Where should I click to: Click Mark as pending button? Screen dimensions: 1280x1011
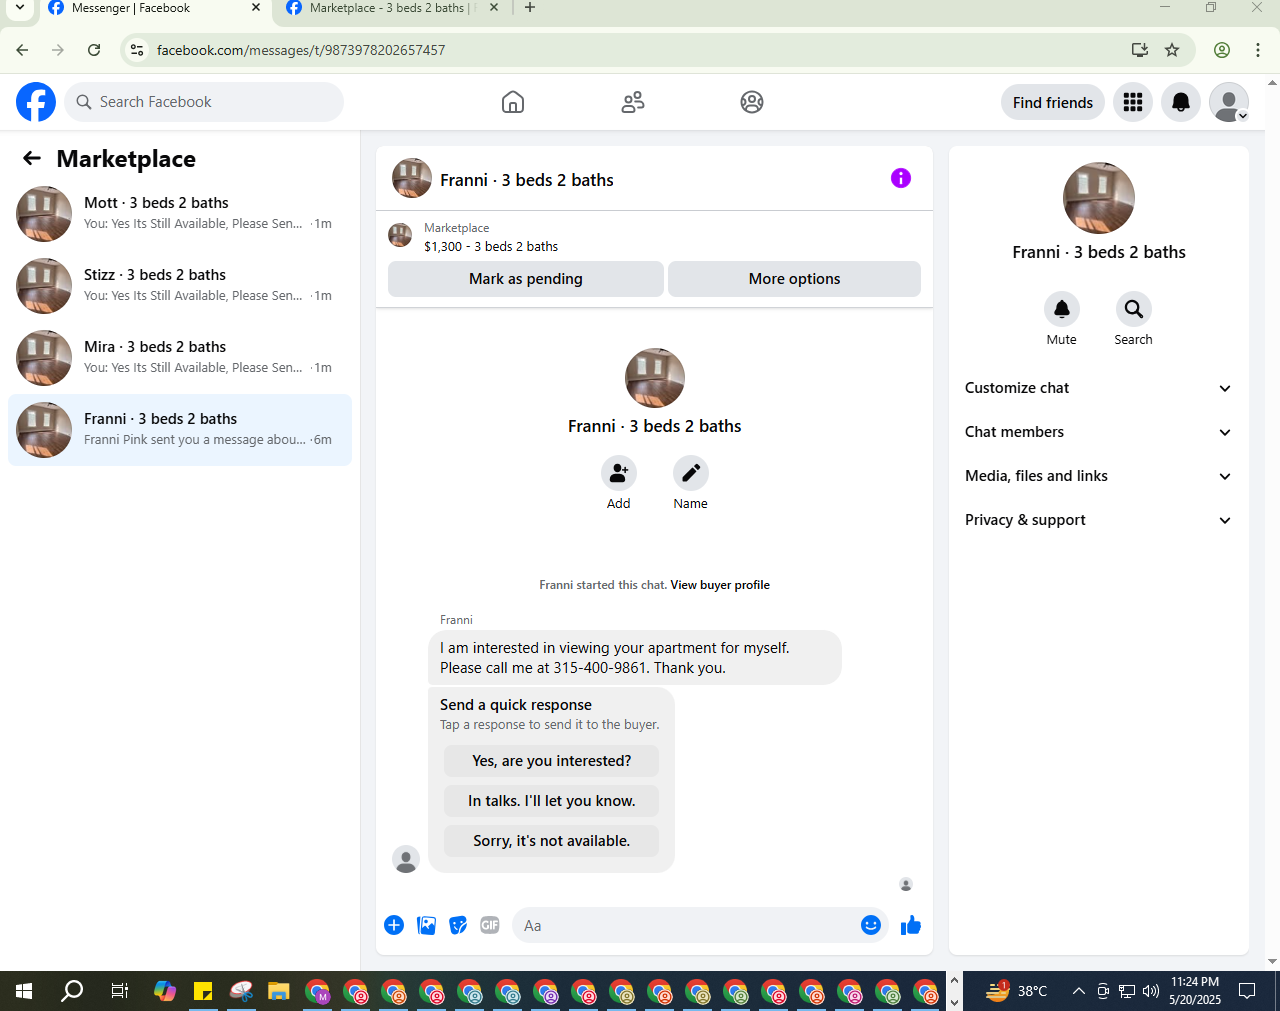pos(526,279)
